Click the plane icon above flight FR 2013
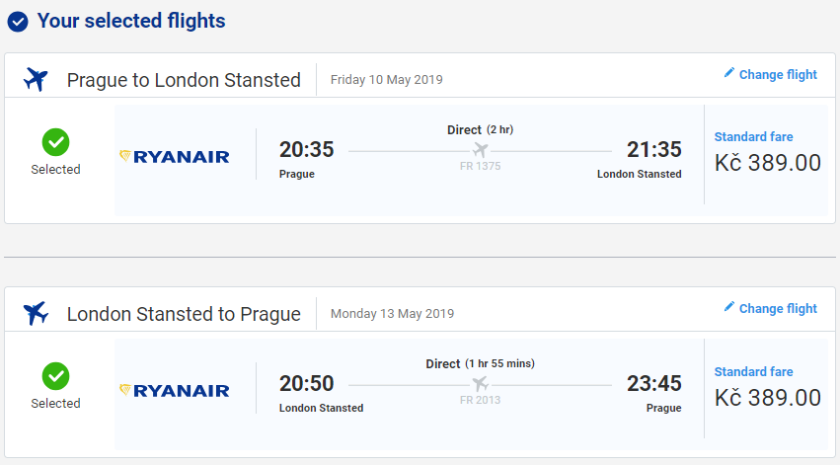This screenshot has height=465, width=840. [480, 384]
